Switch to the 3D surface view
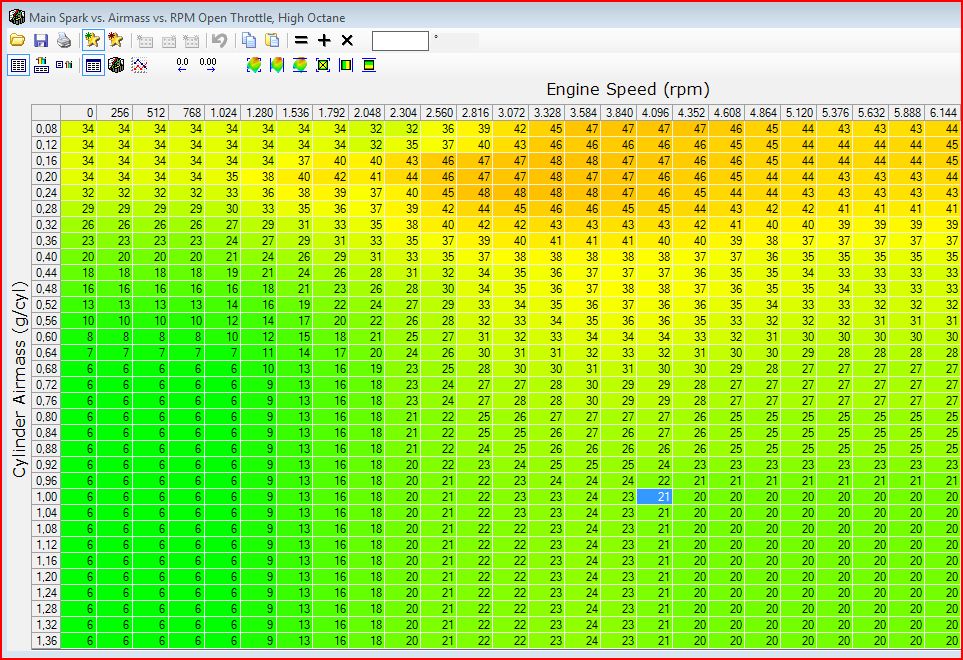Viewport: 963px width, 660px height. point(116,65)
